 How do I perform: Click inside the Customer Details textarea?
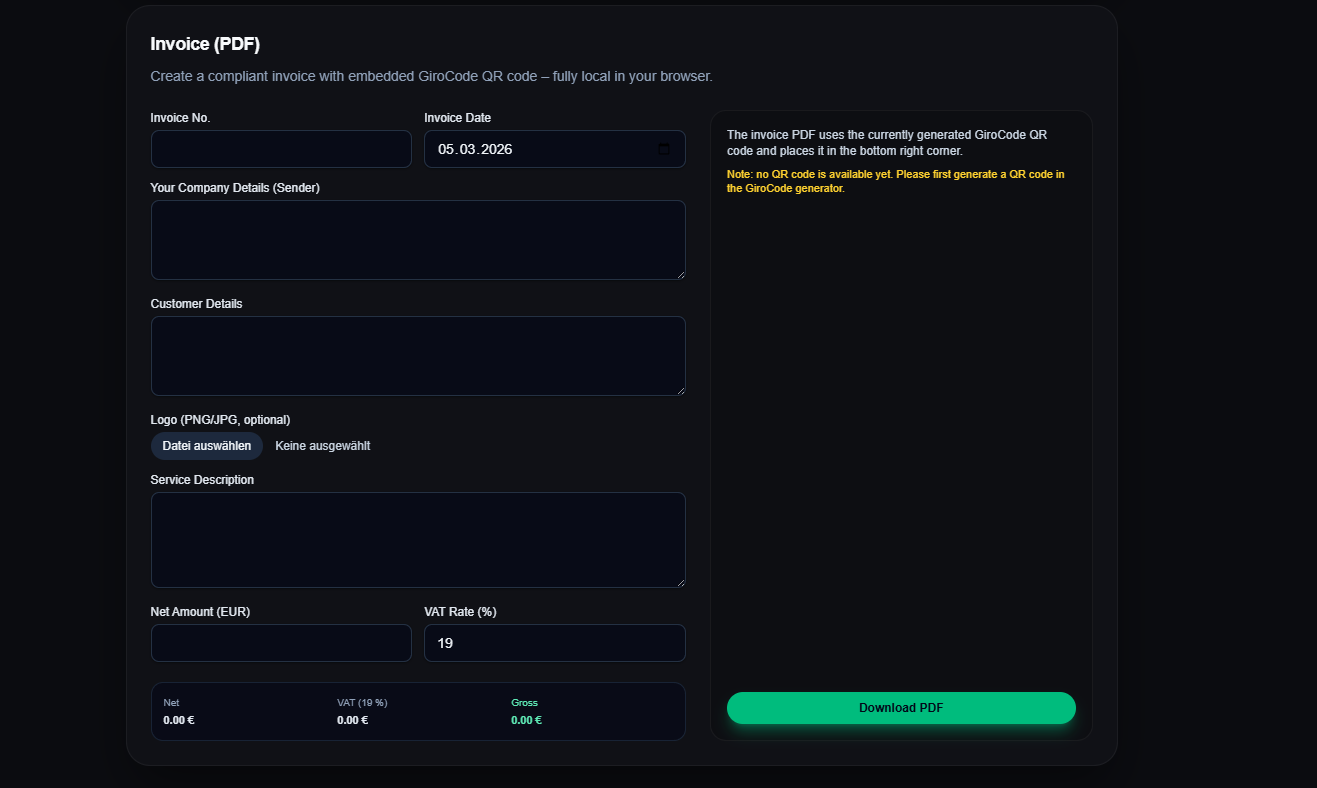coord(418,355)
